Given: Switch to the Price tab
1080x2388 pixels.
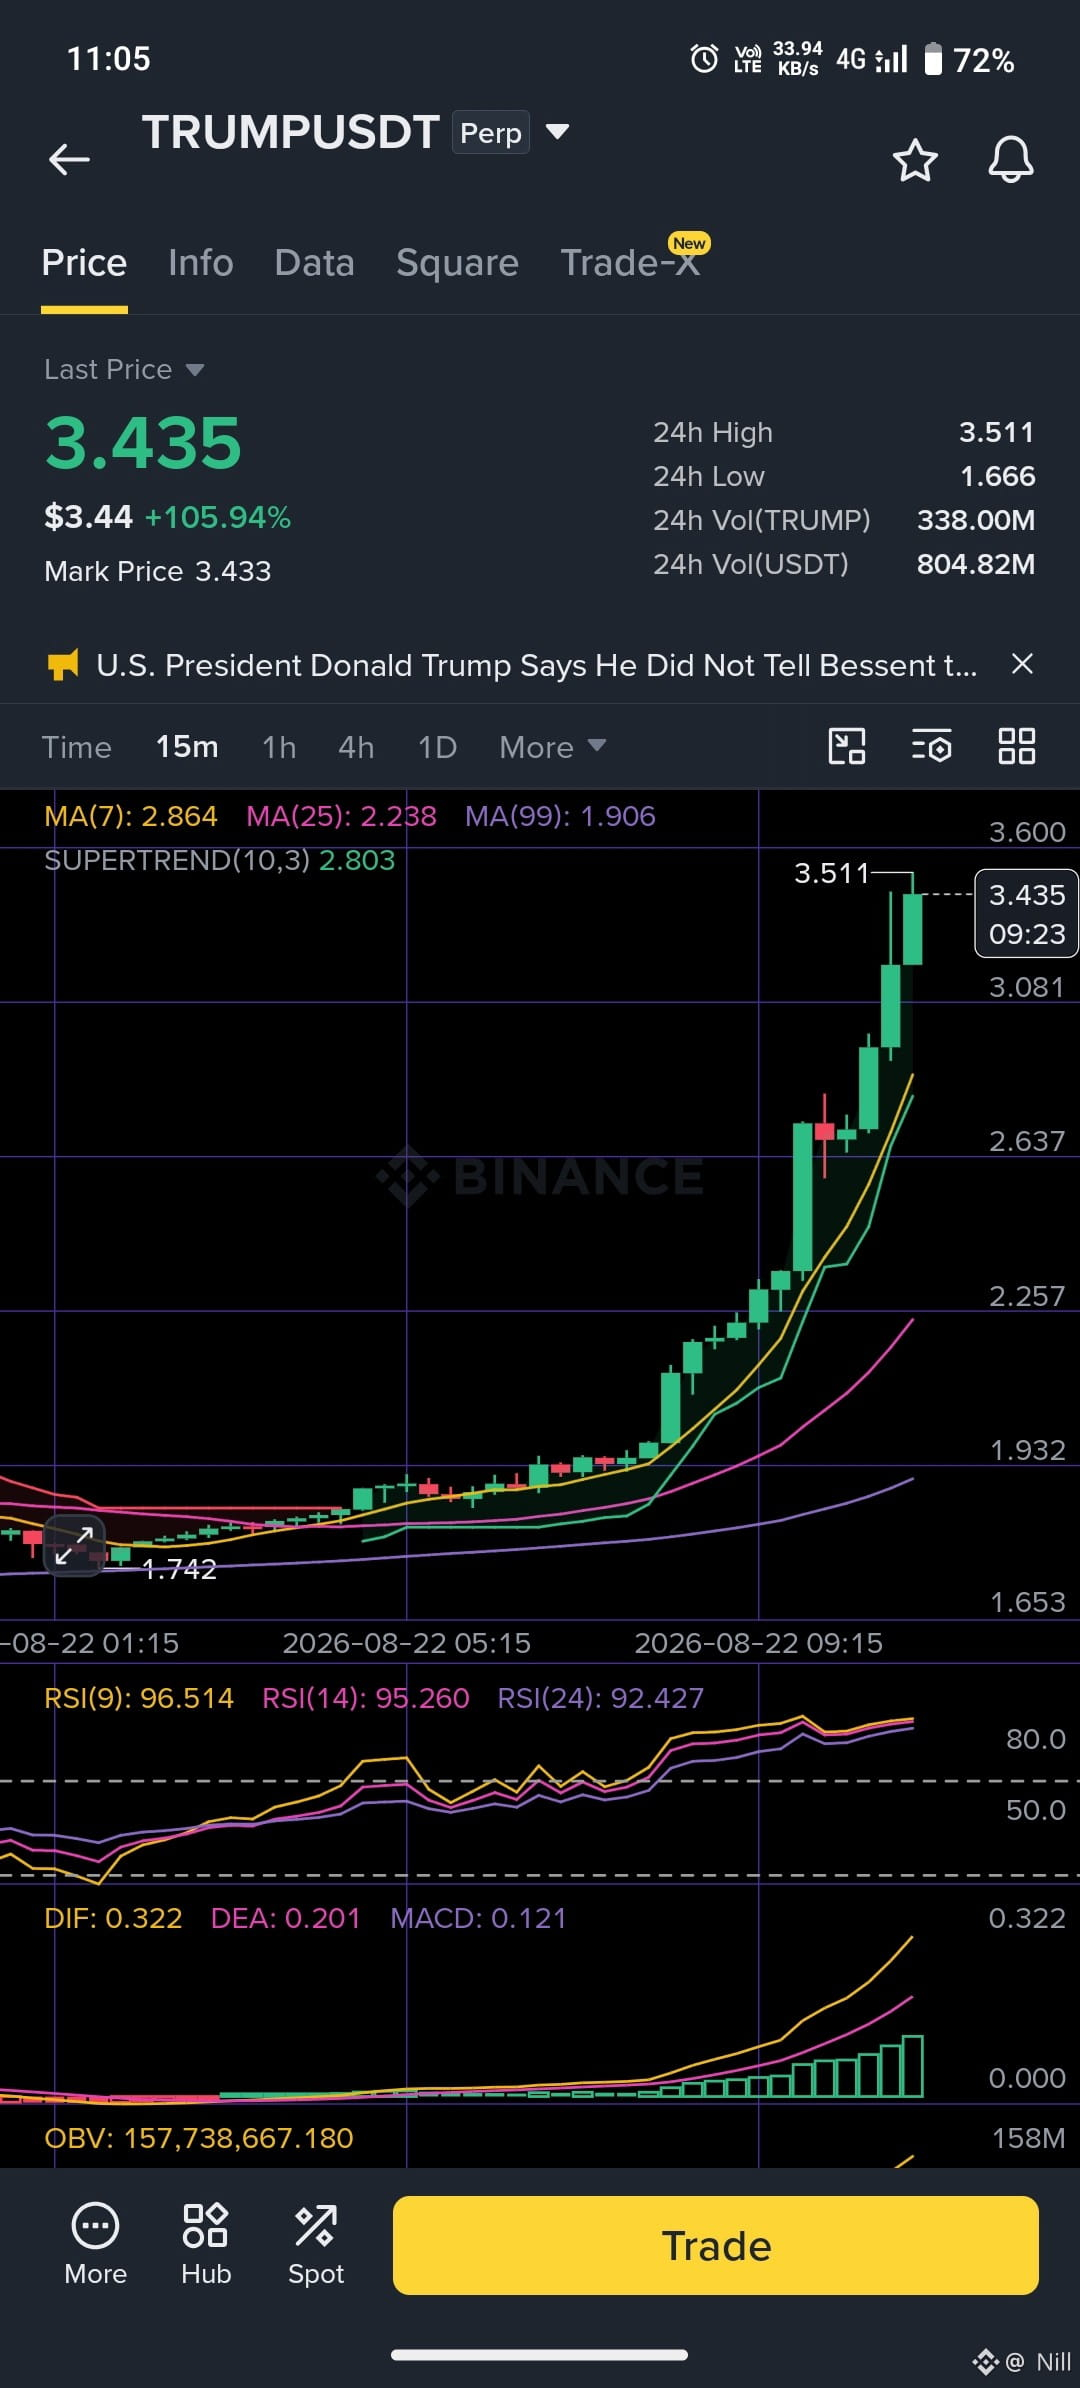Looking at the screenshot, I should (x=84, y=263).
